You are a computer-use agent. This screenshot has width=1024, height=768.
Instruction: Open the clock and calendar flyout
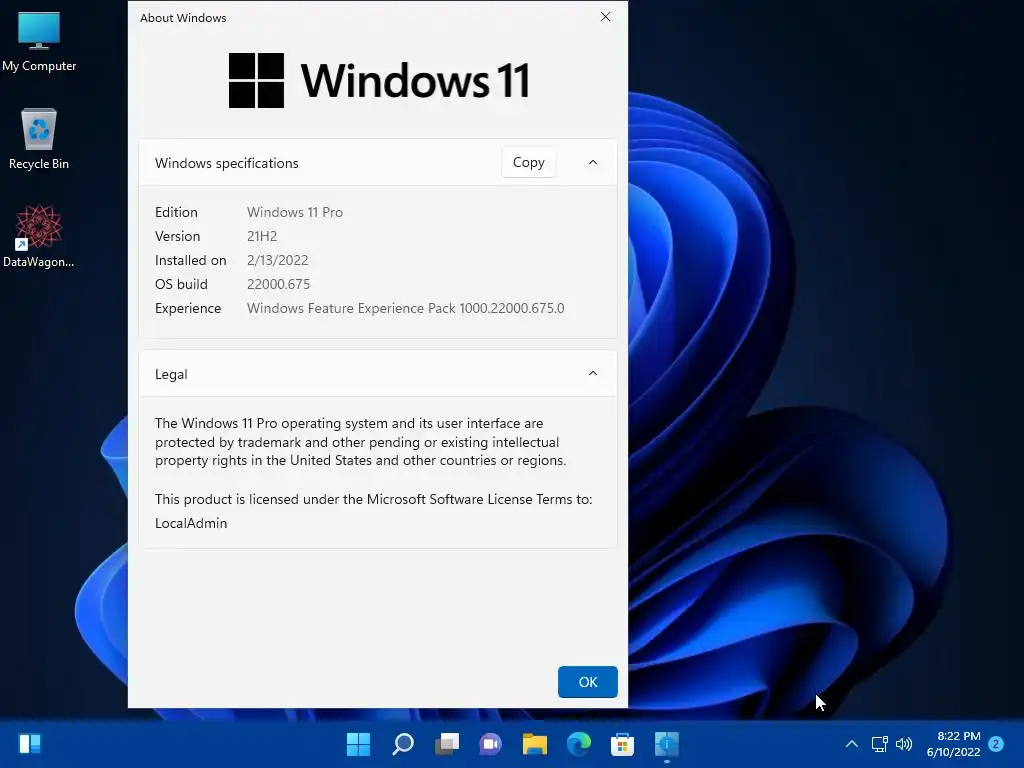click(x=953, y=744)
